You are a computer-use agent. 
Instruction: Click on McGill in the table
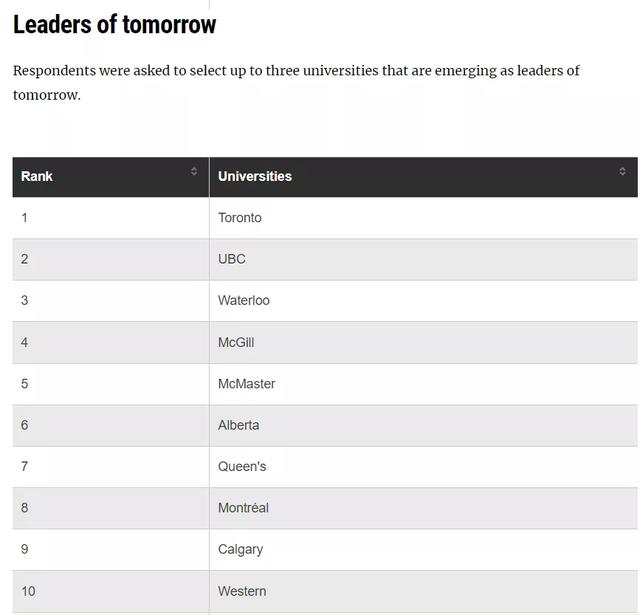(236, 342)
